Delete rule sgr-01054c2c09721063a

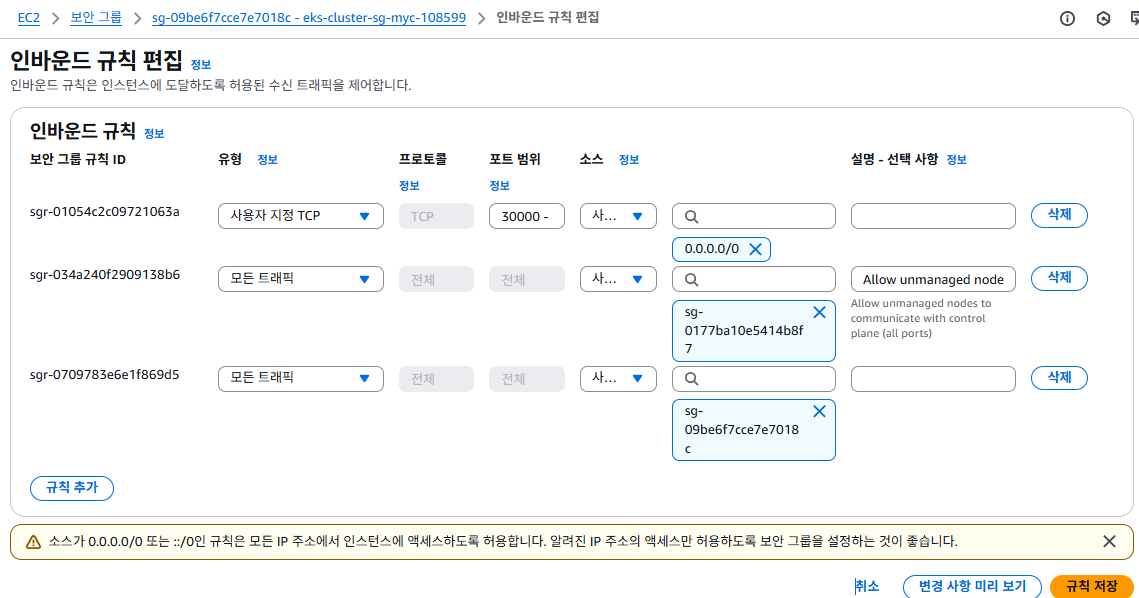tap(1059, 215)
